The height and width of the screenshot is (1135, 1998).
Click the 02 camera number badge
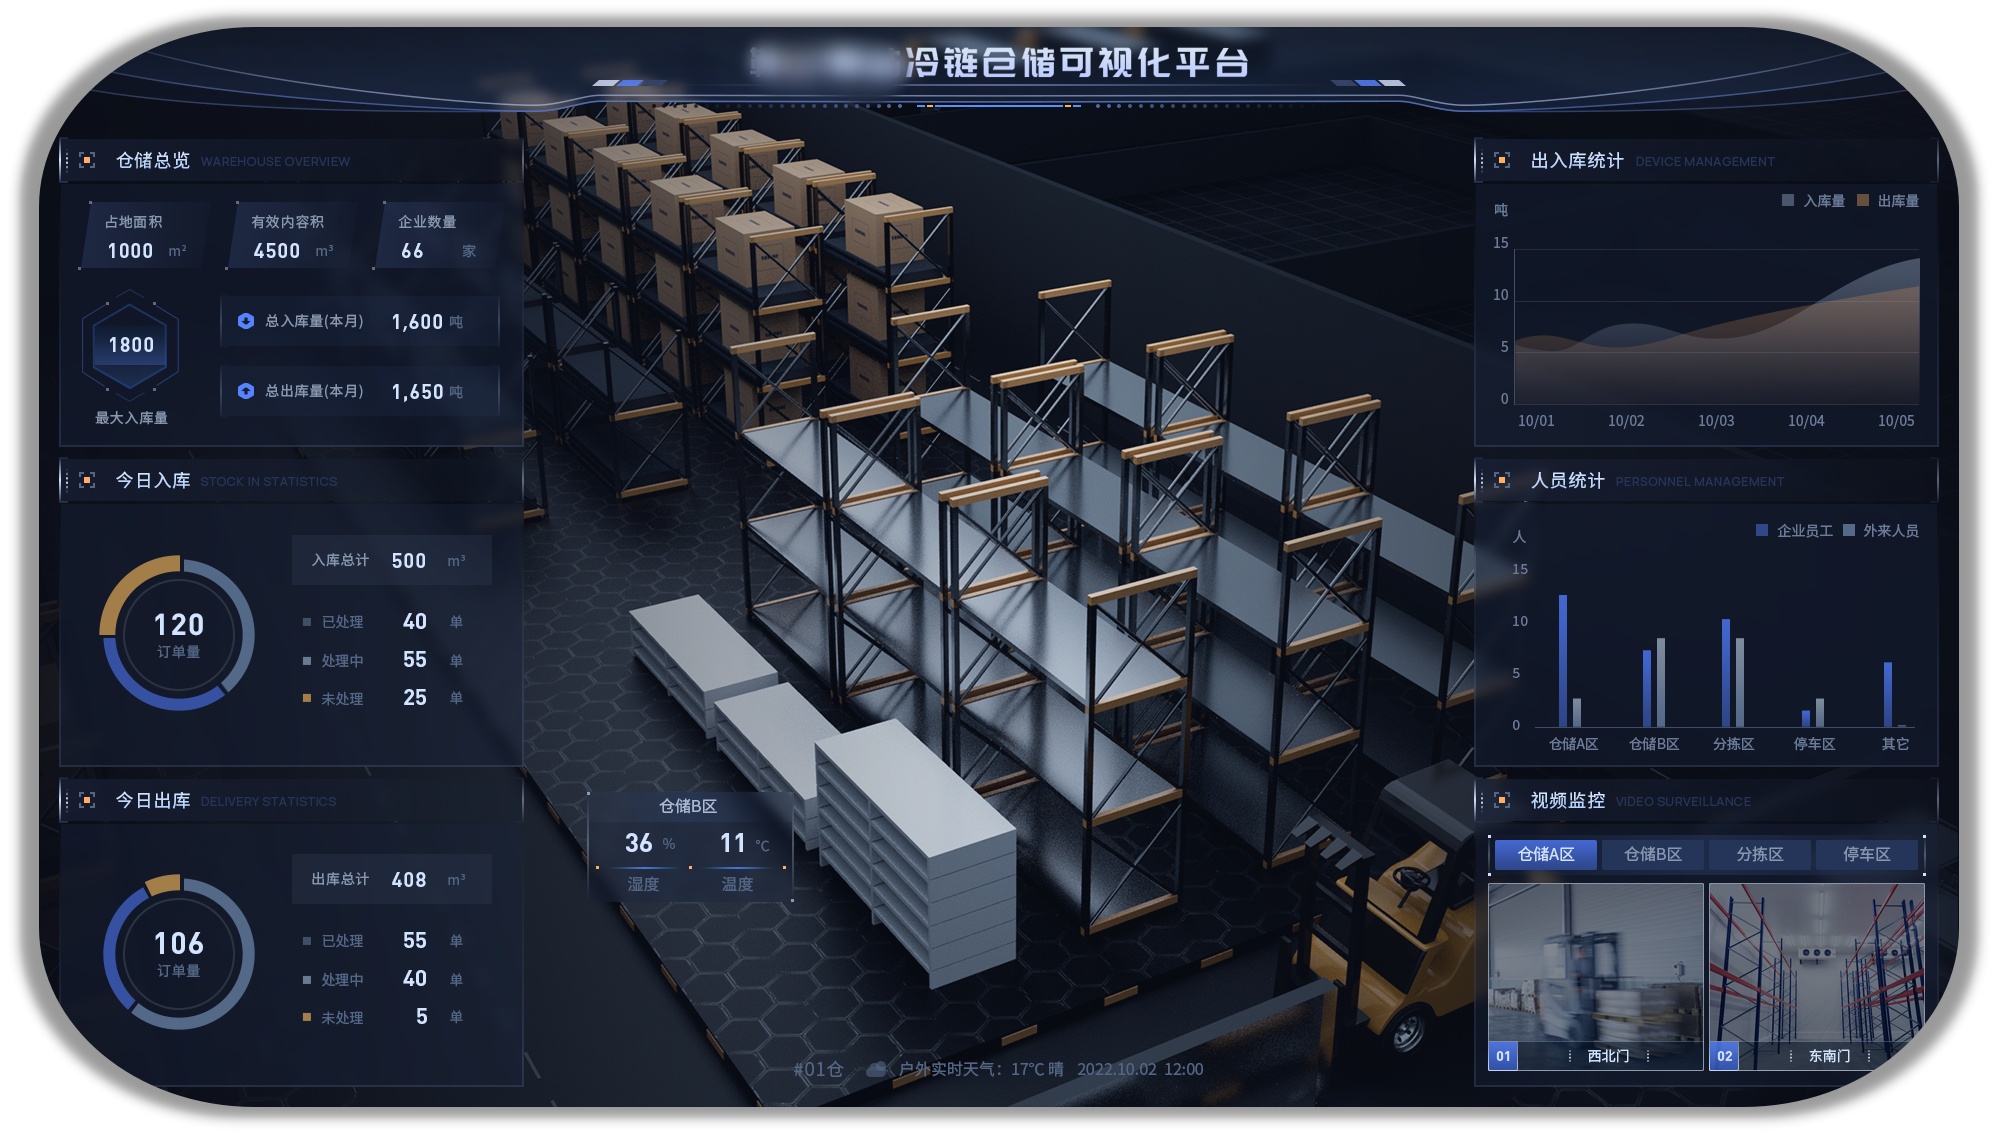(x=1724, y=1056)
